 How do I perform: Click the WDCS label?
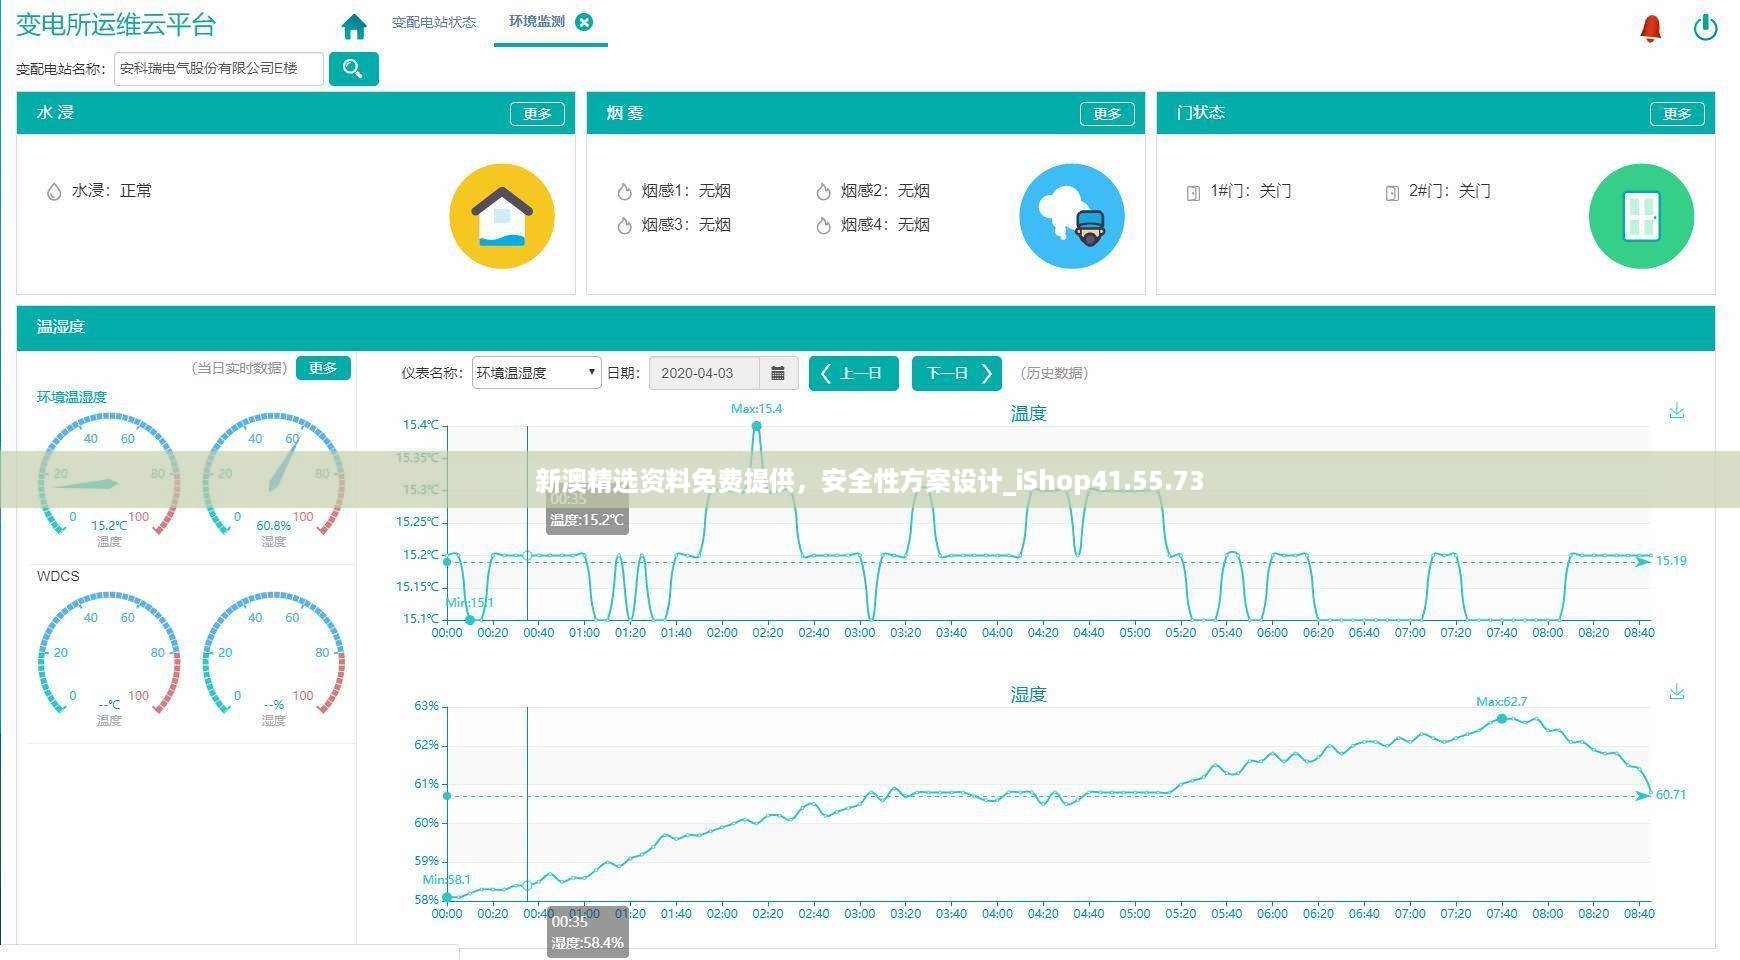point(58,576)
